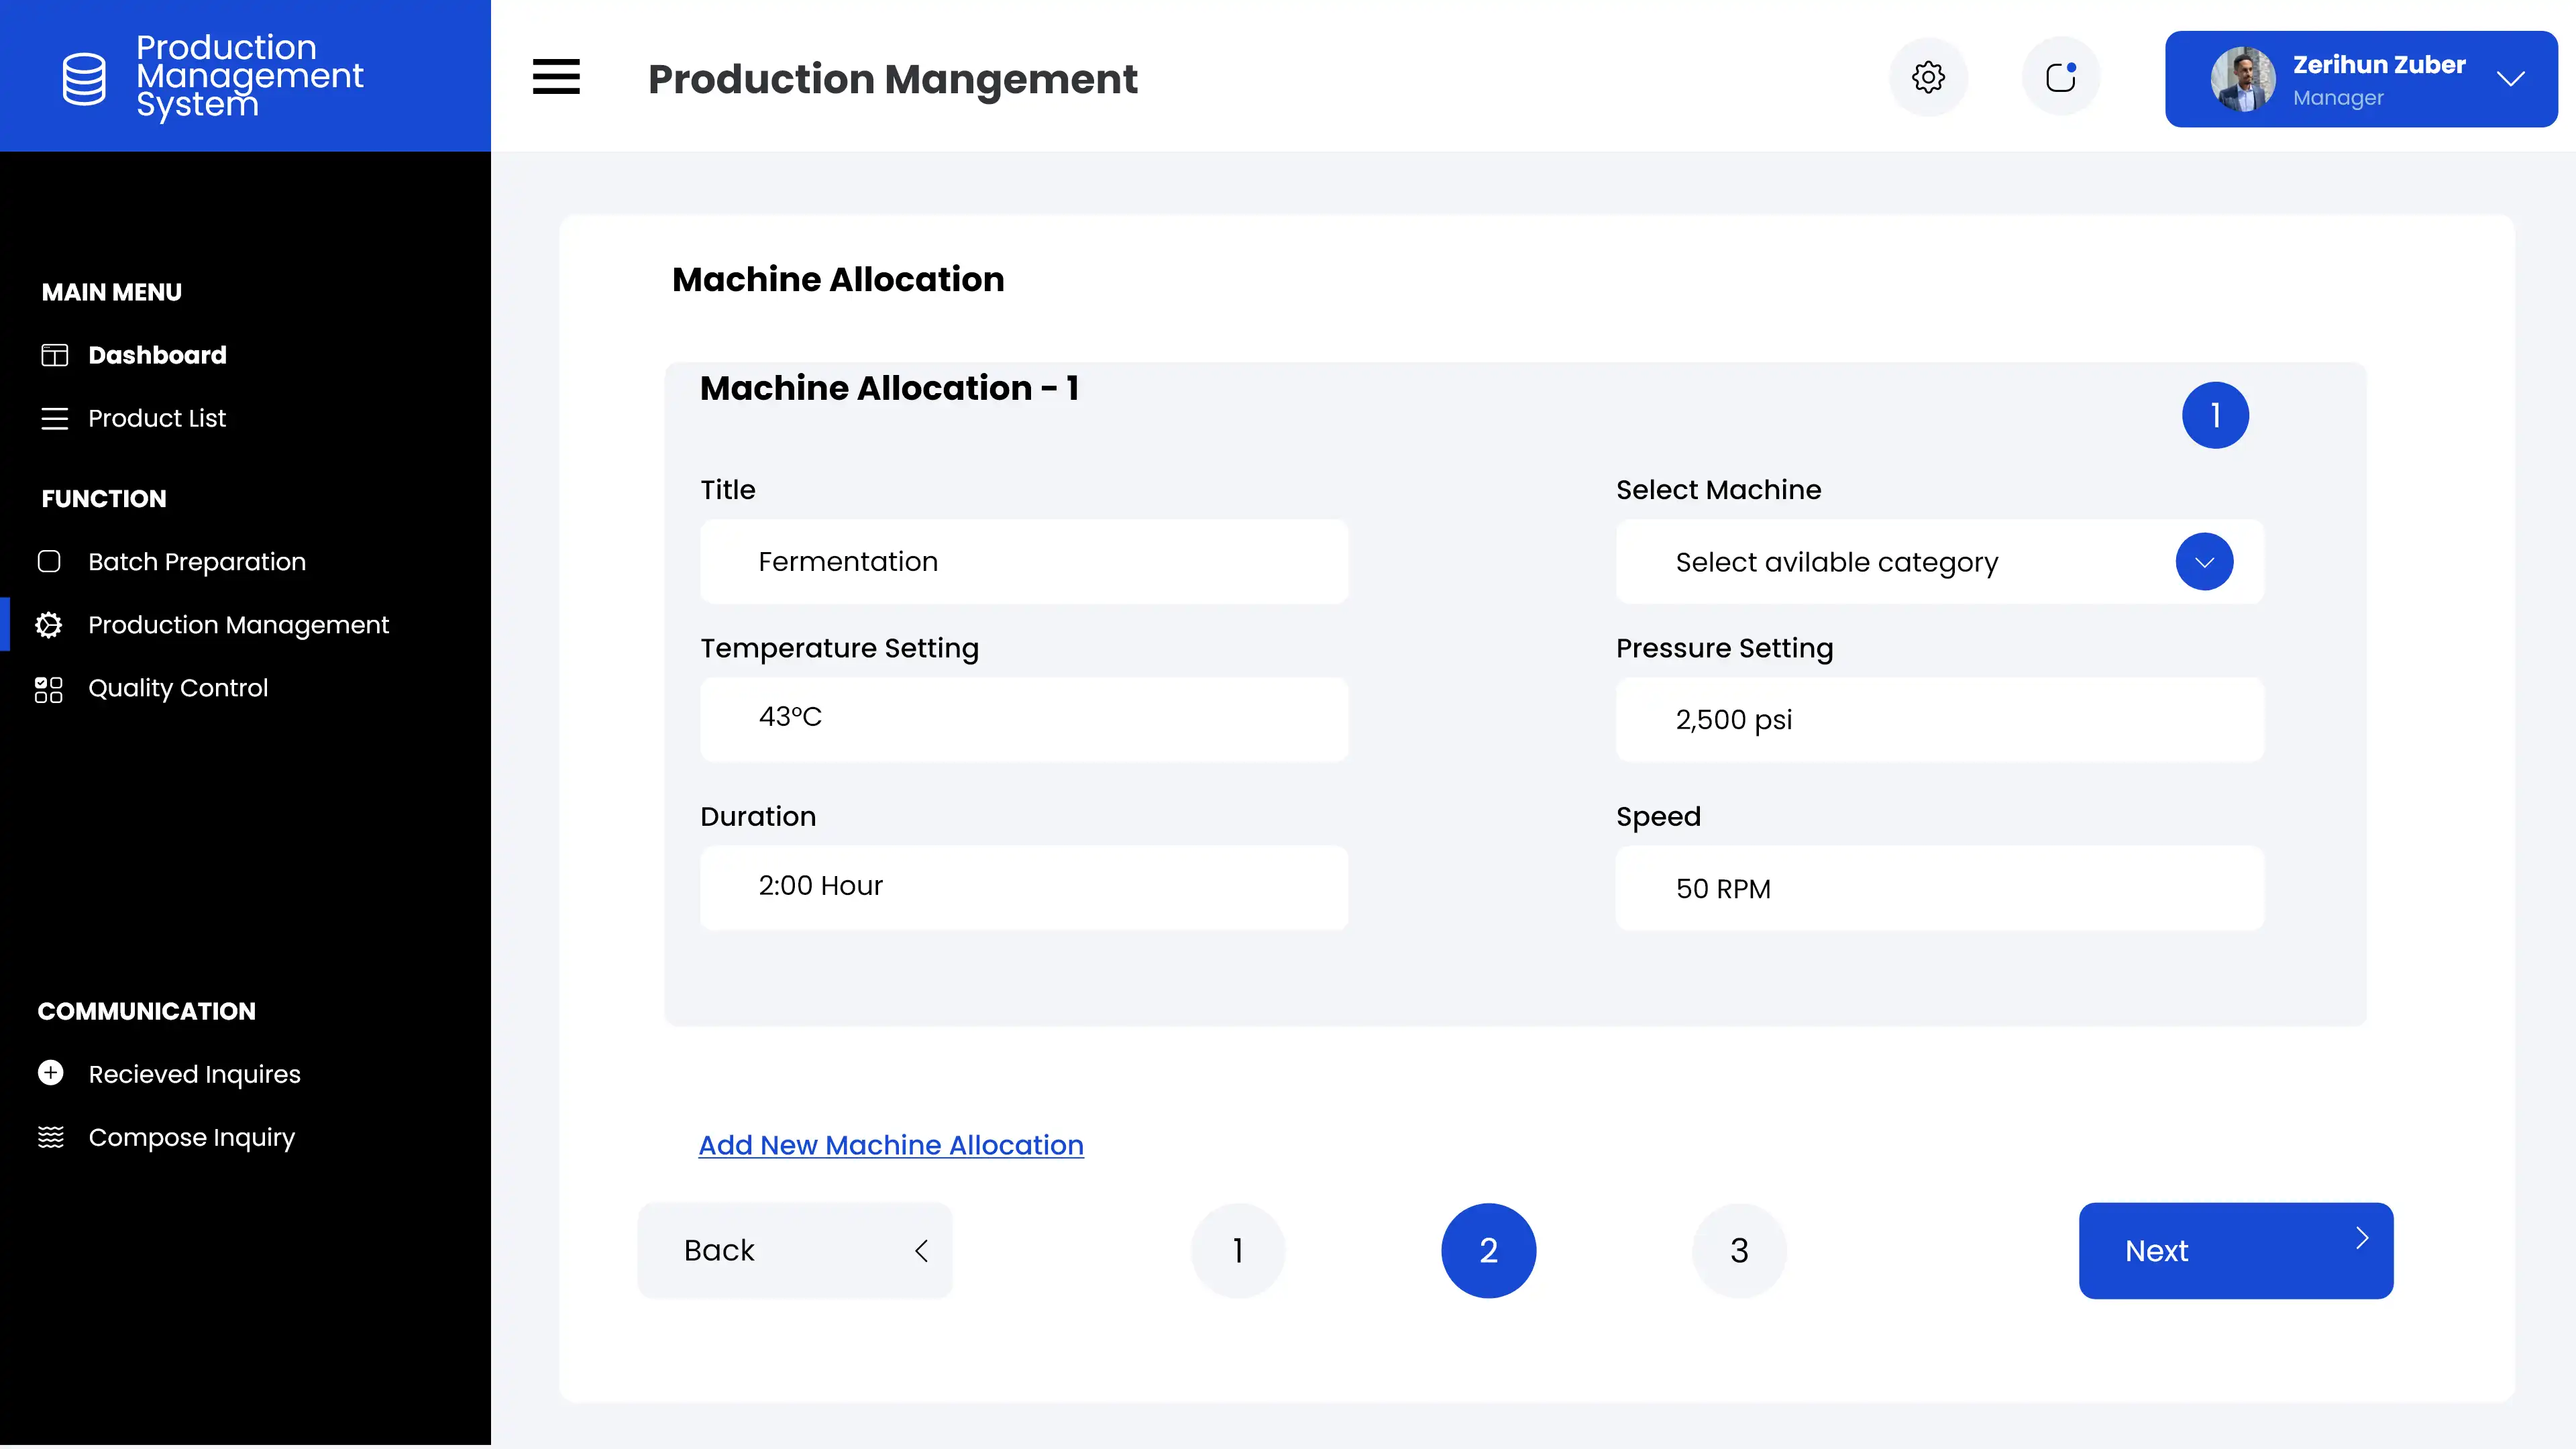2576x1449 pixels.
Task: Click the Recieved Inquires plus icon
Action: pyautogui.click(x=51, y=1073)
